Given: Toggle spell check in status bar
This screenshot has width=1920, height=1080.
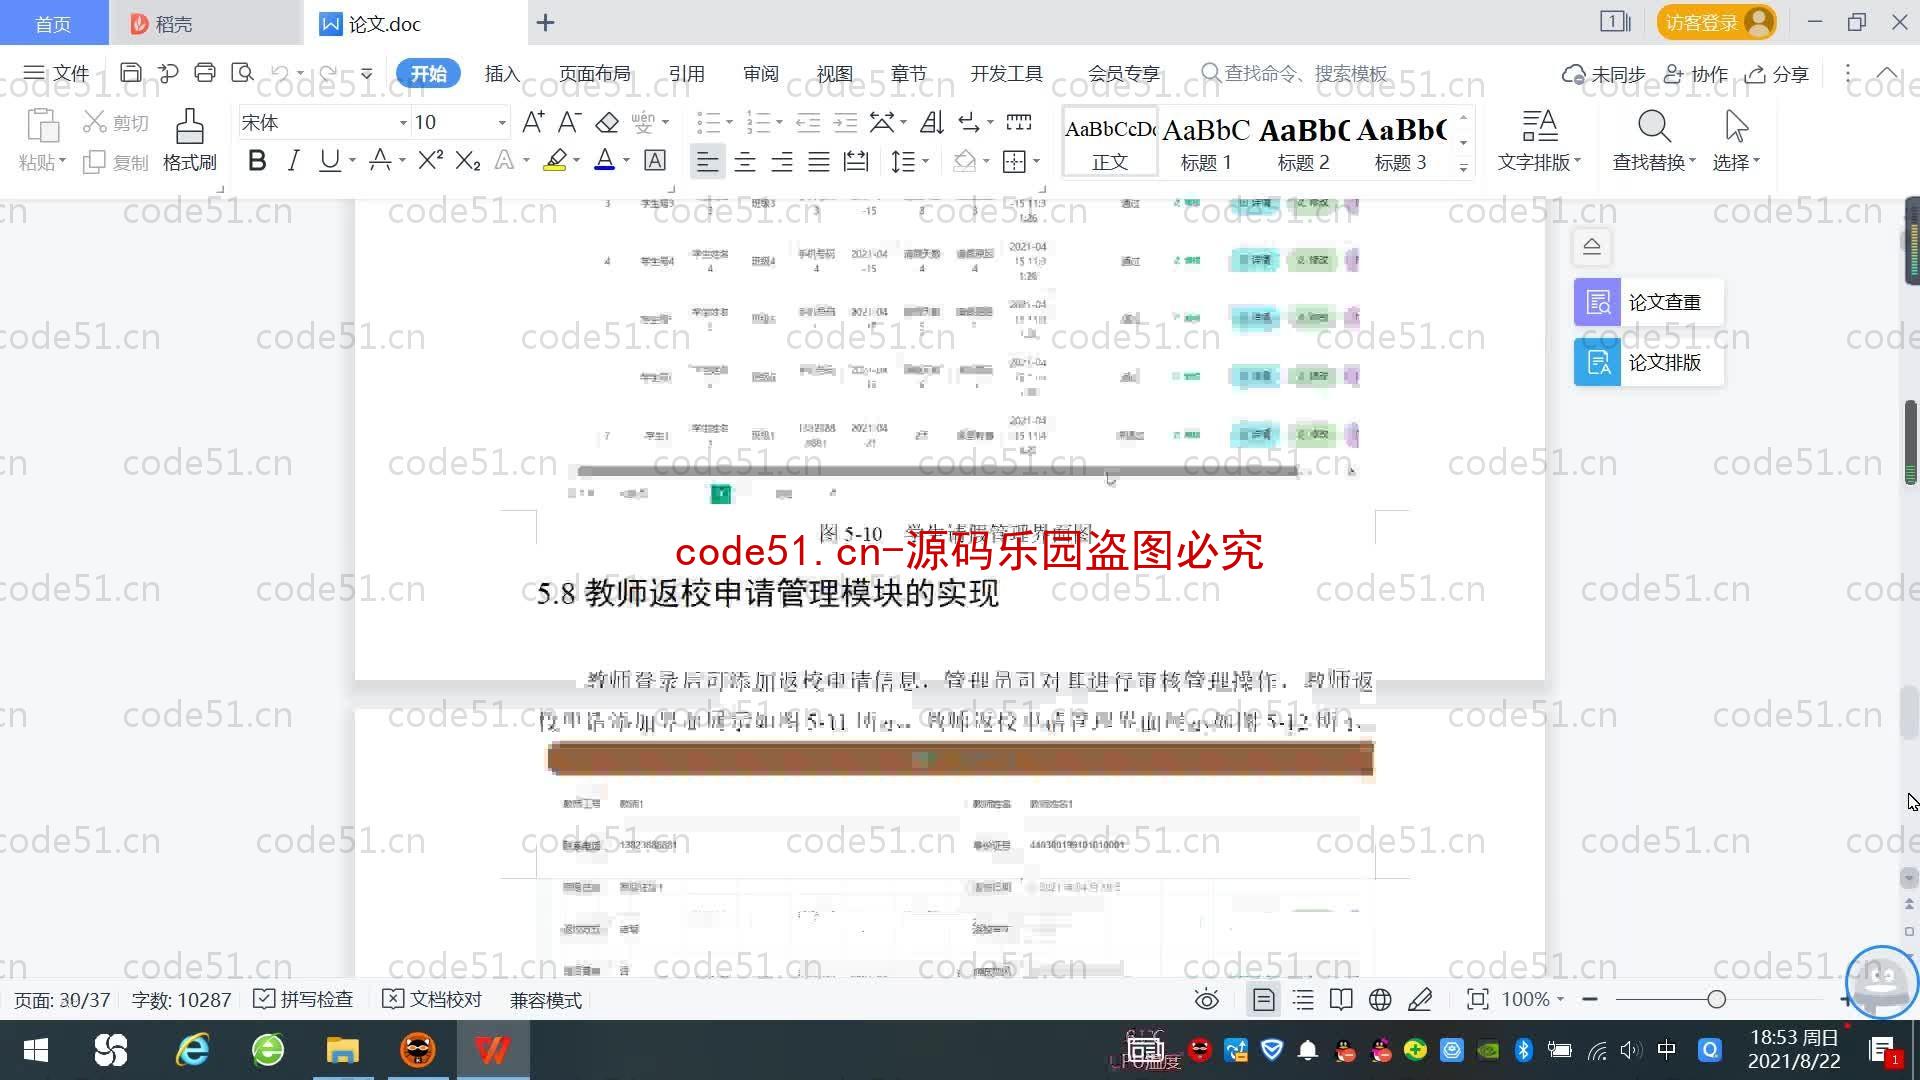Looking at the screenshot, I should [x=303, y=999].
